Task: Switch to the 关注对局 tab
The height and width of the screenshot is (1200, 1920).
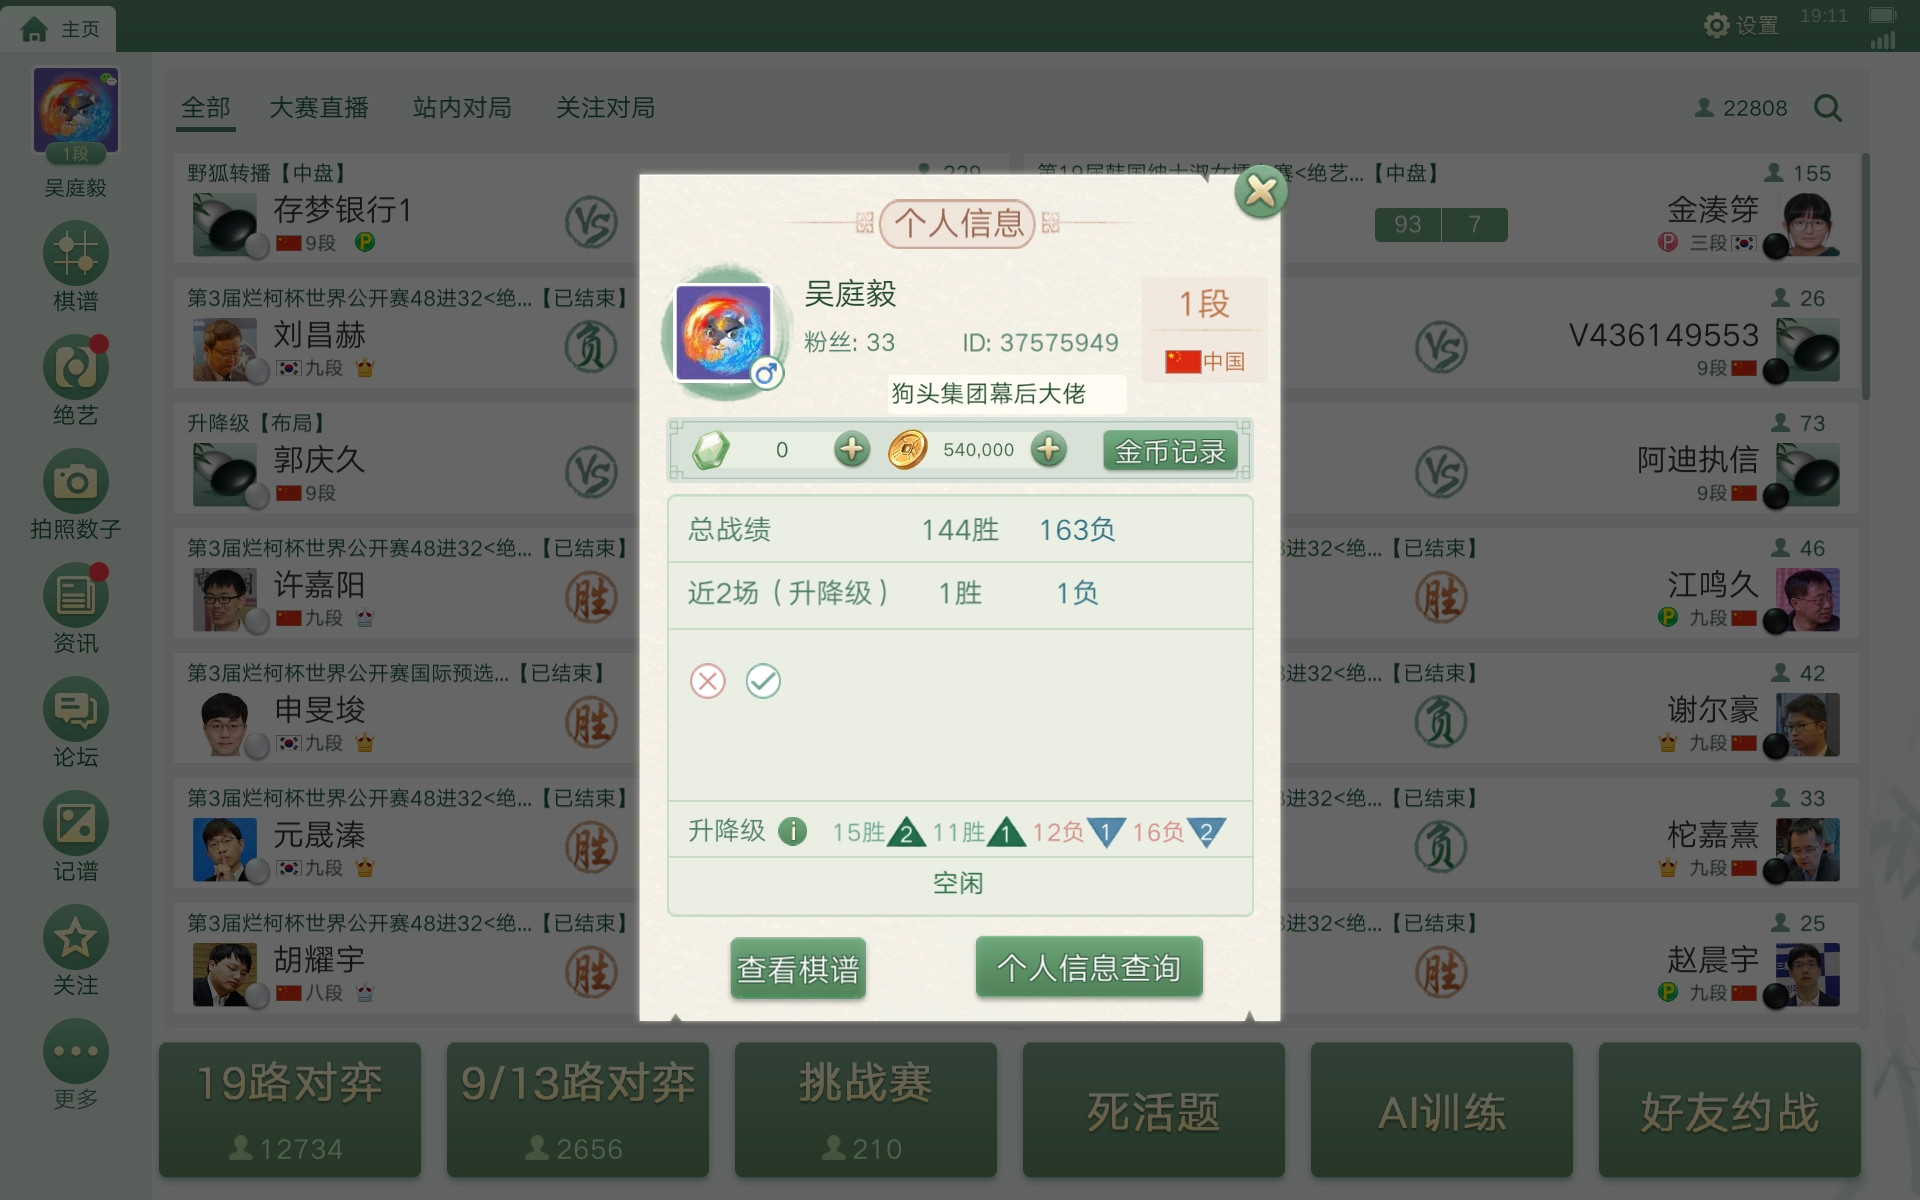Action: [605, 107]
